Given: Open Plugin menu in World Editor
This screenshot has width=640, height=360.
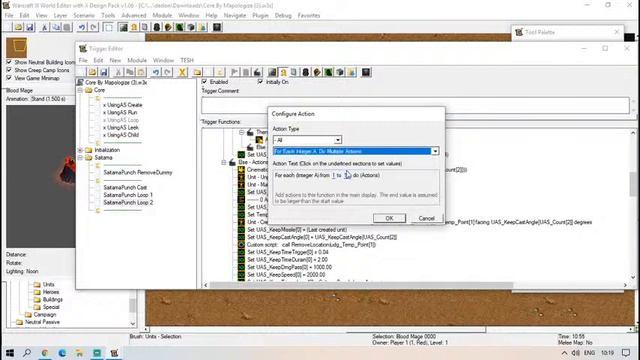Looking at the screenshot, I should [260, 16].
